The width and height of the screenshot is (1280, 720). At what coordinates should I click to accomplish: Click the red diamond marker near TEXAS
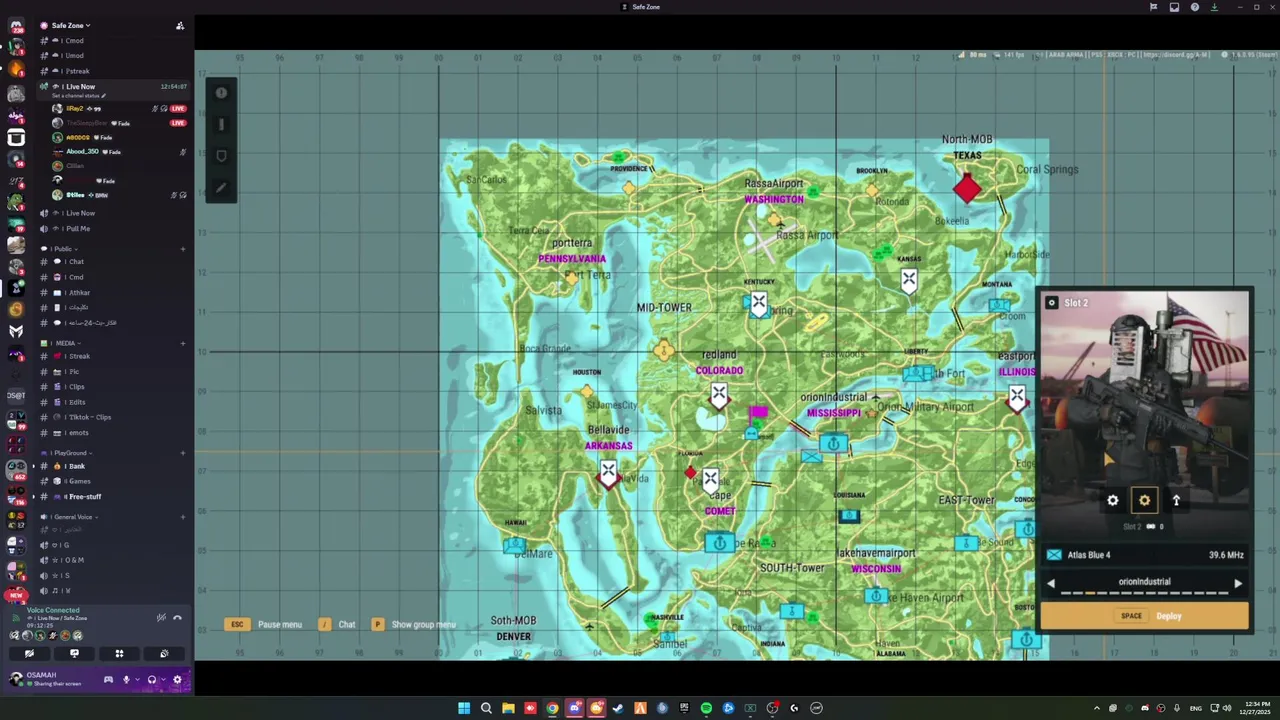[967, 188]
